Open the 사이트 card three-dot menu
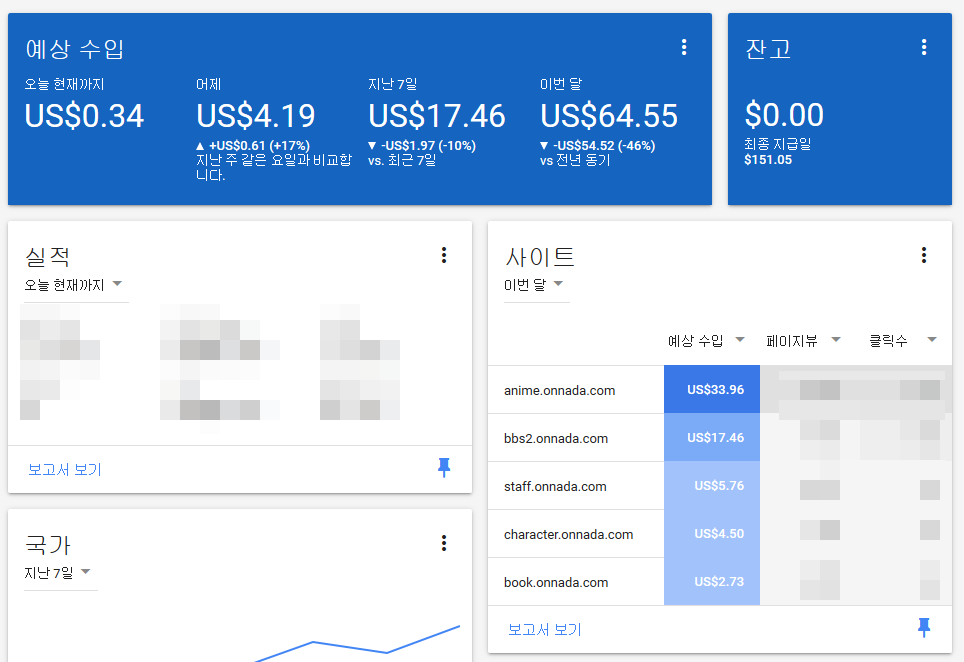The width and height of the screenshot is (964, 662). pos(924,255)
